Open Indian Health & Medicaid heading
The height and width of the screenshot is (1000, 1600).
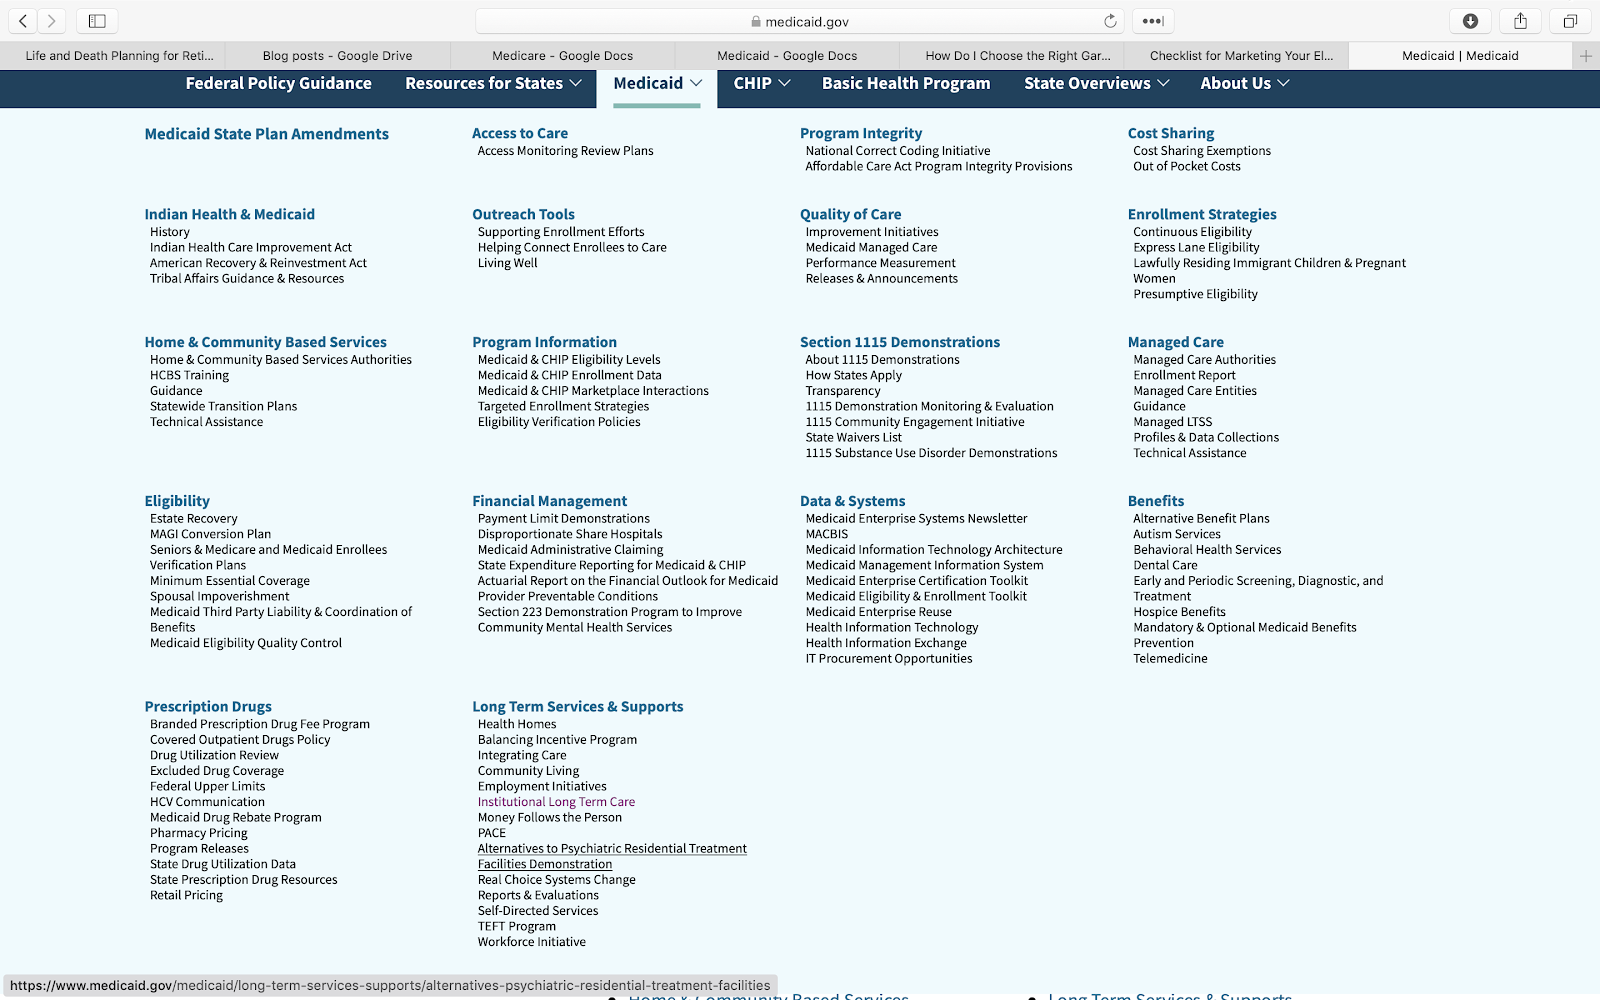tap(230, 214)
